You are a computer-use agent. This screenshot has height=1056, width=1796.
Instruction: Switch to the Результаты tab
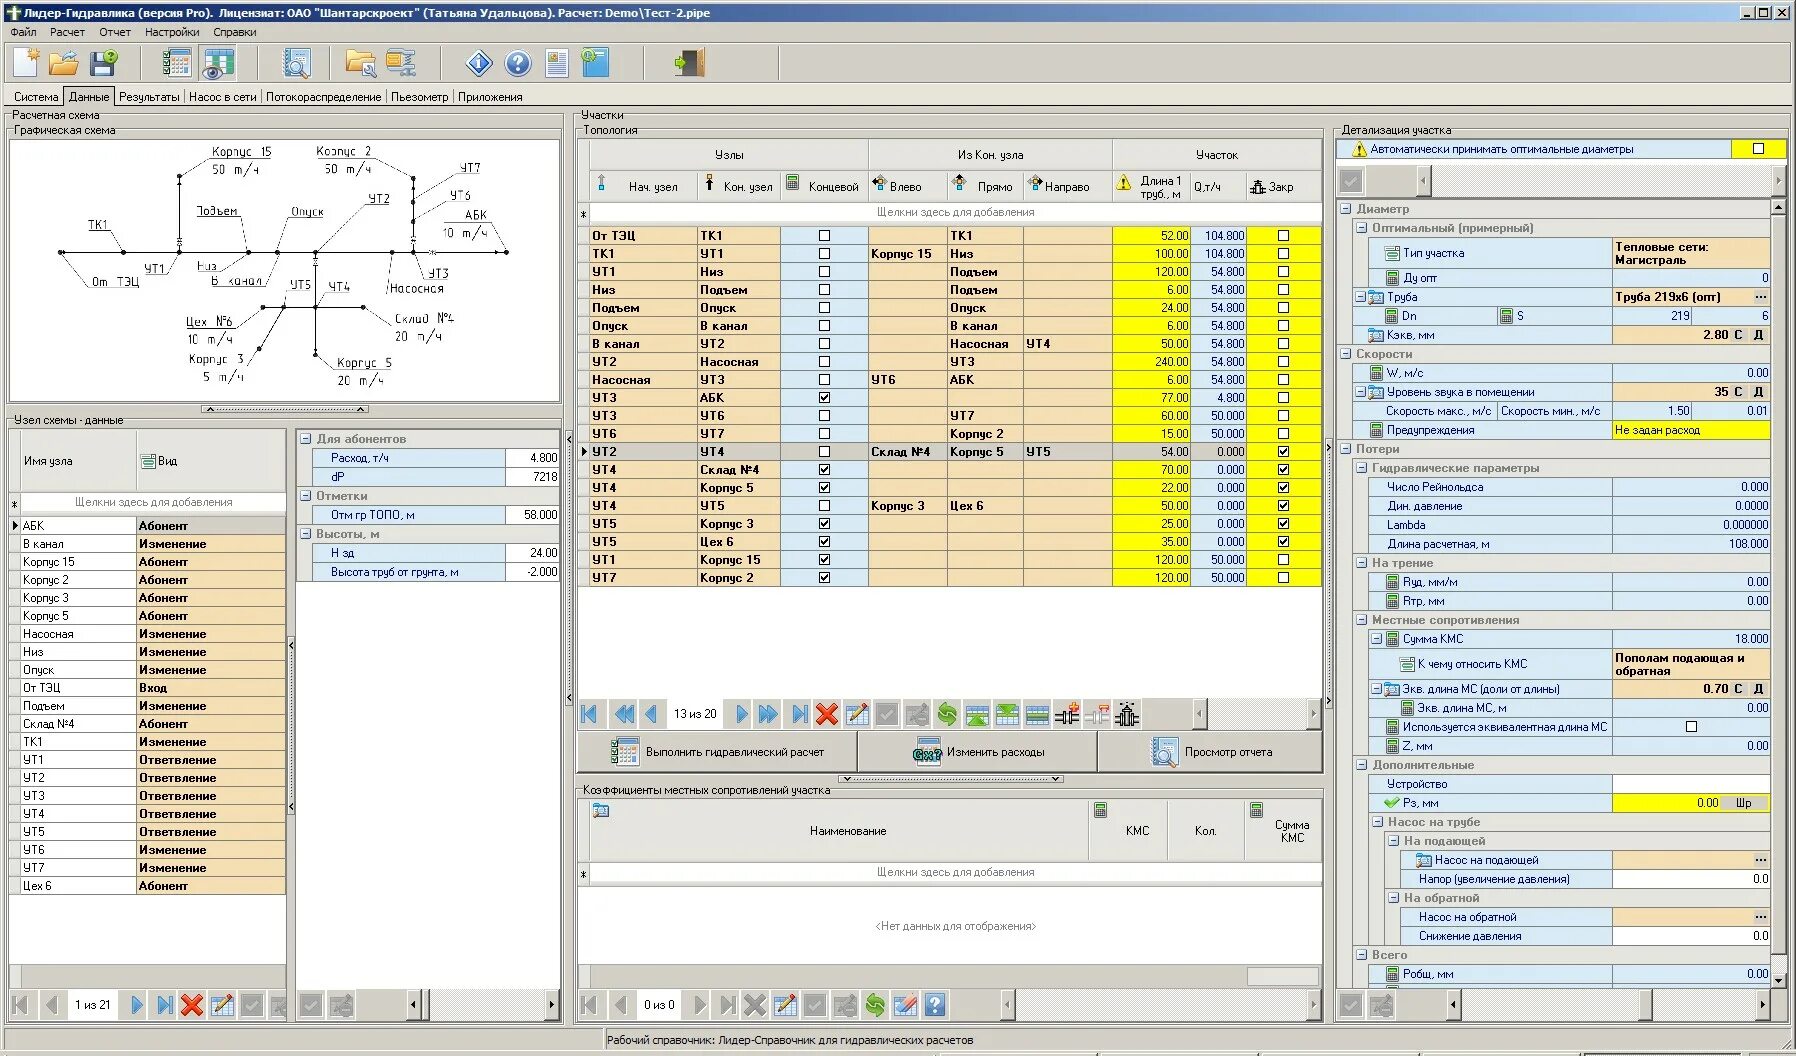pyautogui.click(x=149, y=97)
